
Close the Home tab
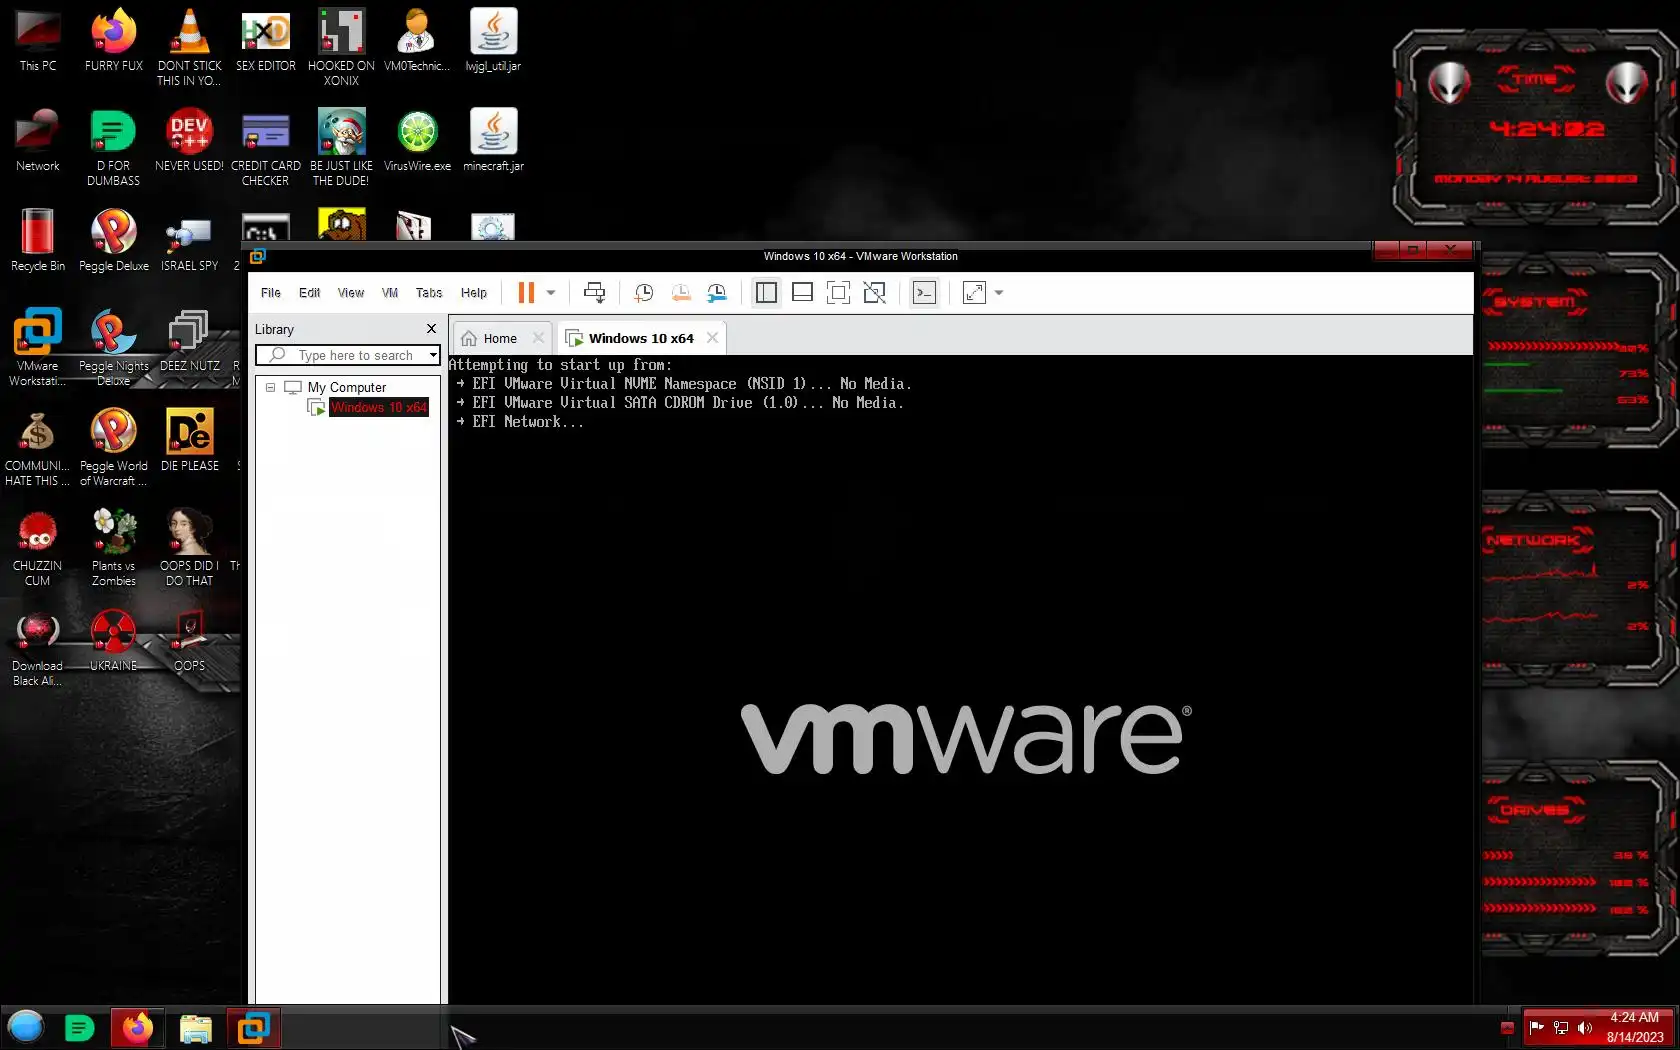click(539, 338)
